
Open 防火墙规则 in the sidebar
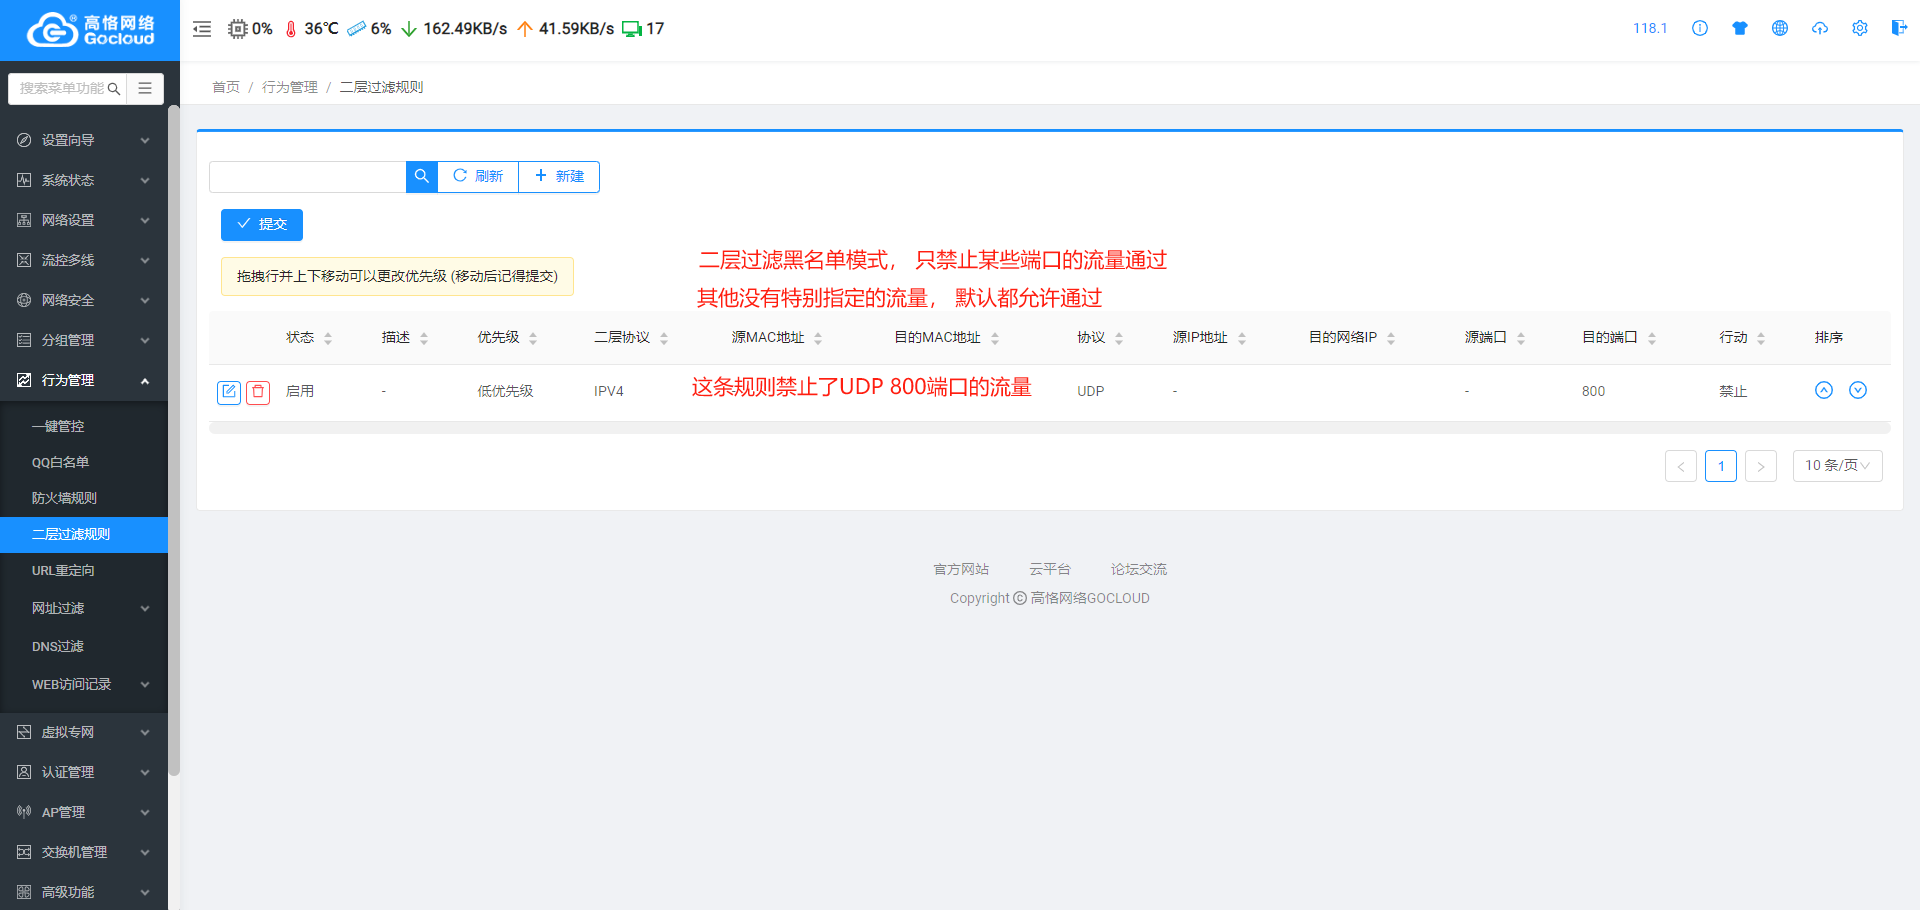pyautogui.click(x=64, y=498)
